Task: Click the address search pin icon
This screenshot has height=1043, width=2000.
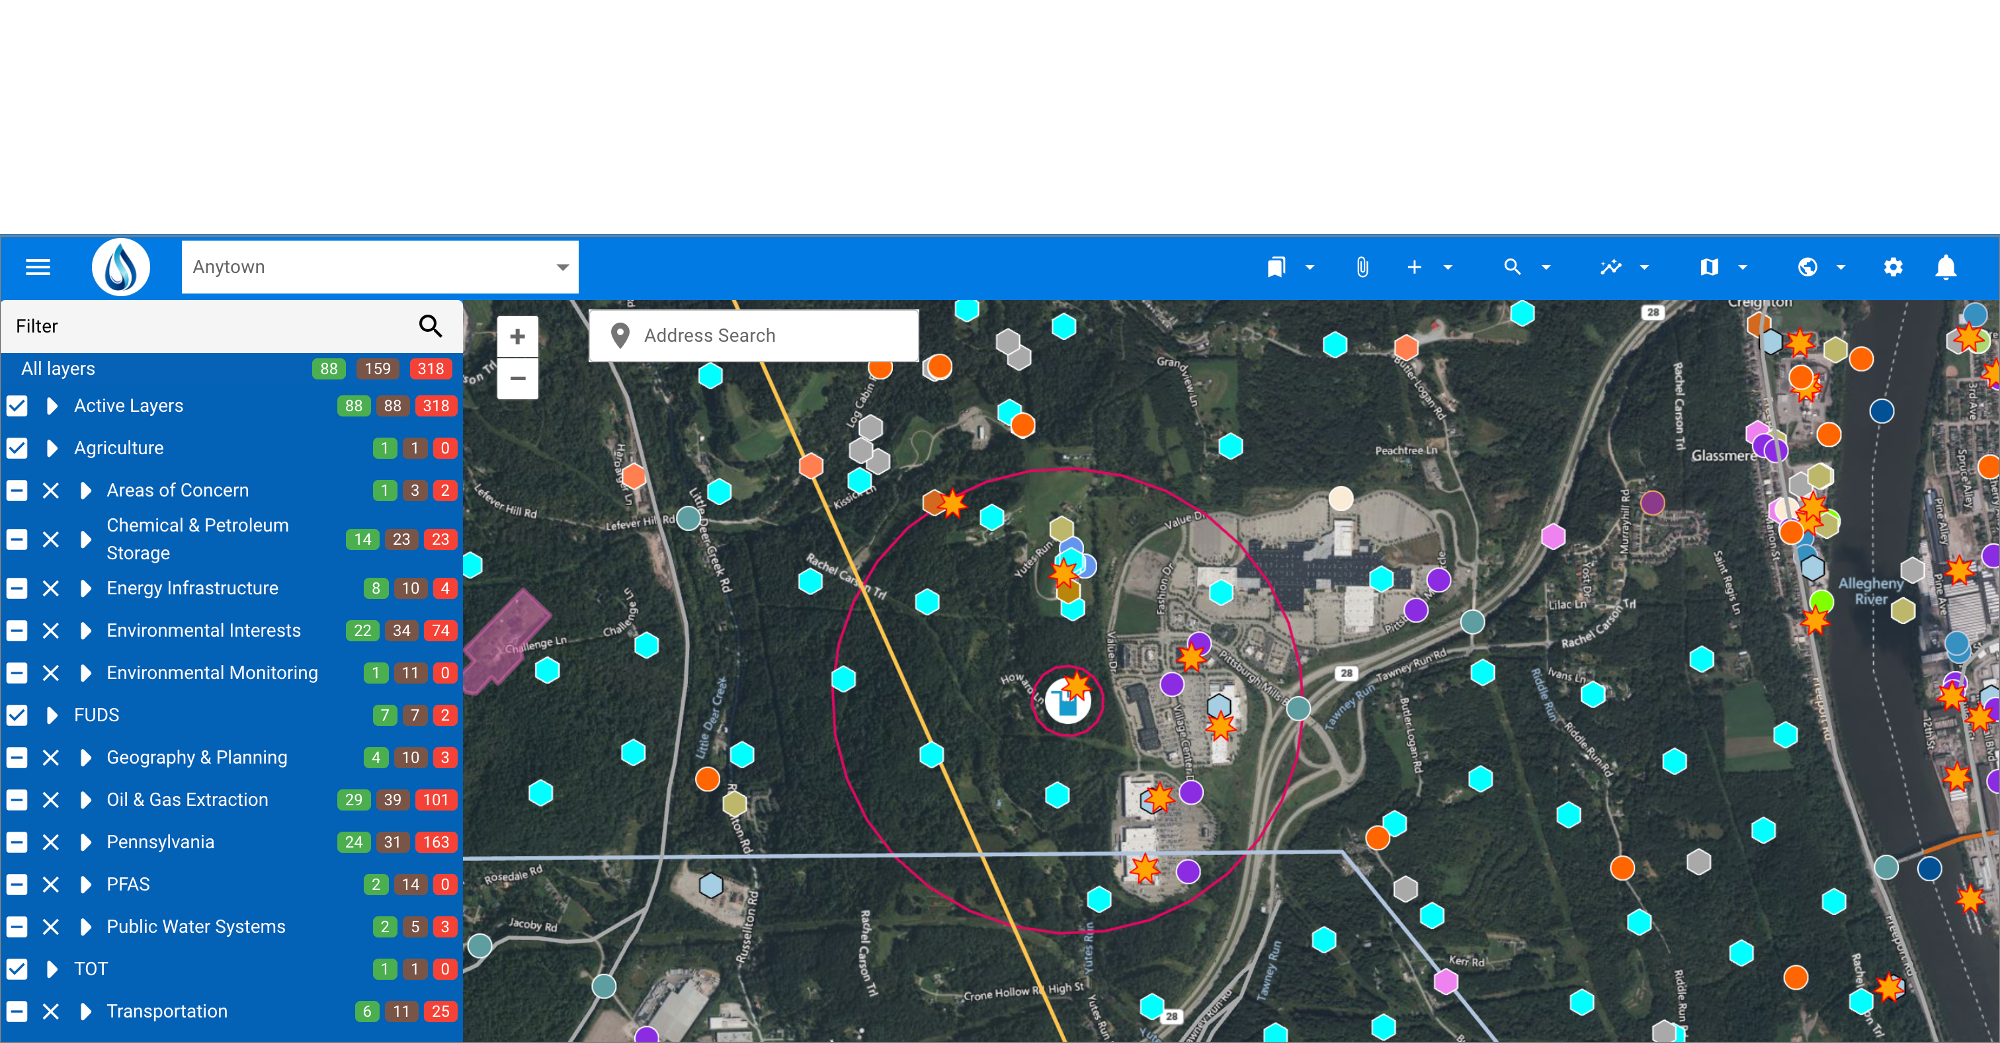Action: [x=620, y=336]
